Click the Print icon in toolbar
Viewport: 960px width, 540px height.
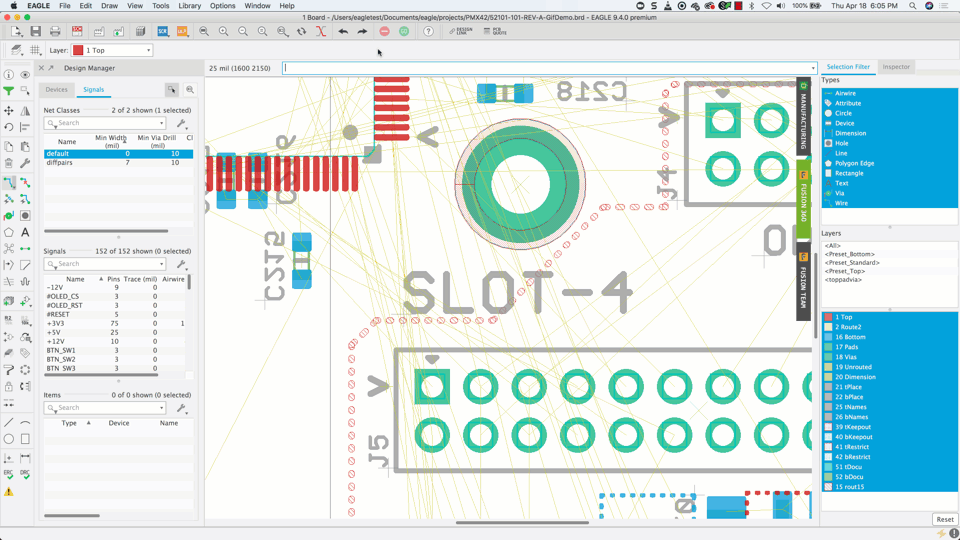coord(55,32)
